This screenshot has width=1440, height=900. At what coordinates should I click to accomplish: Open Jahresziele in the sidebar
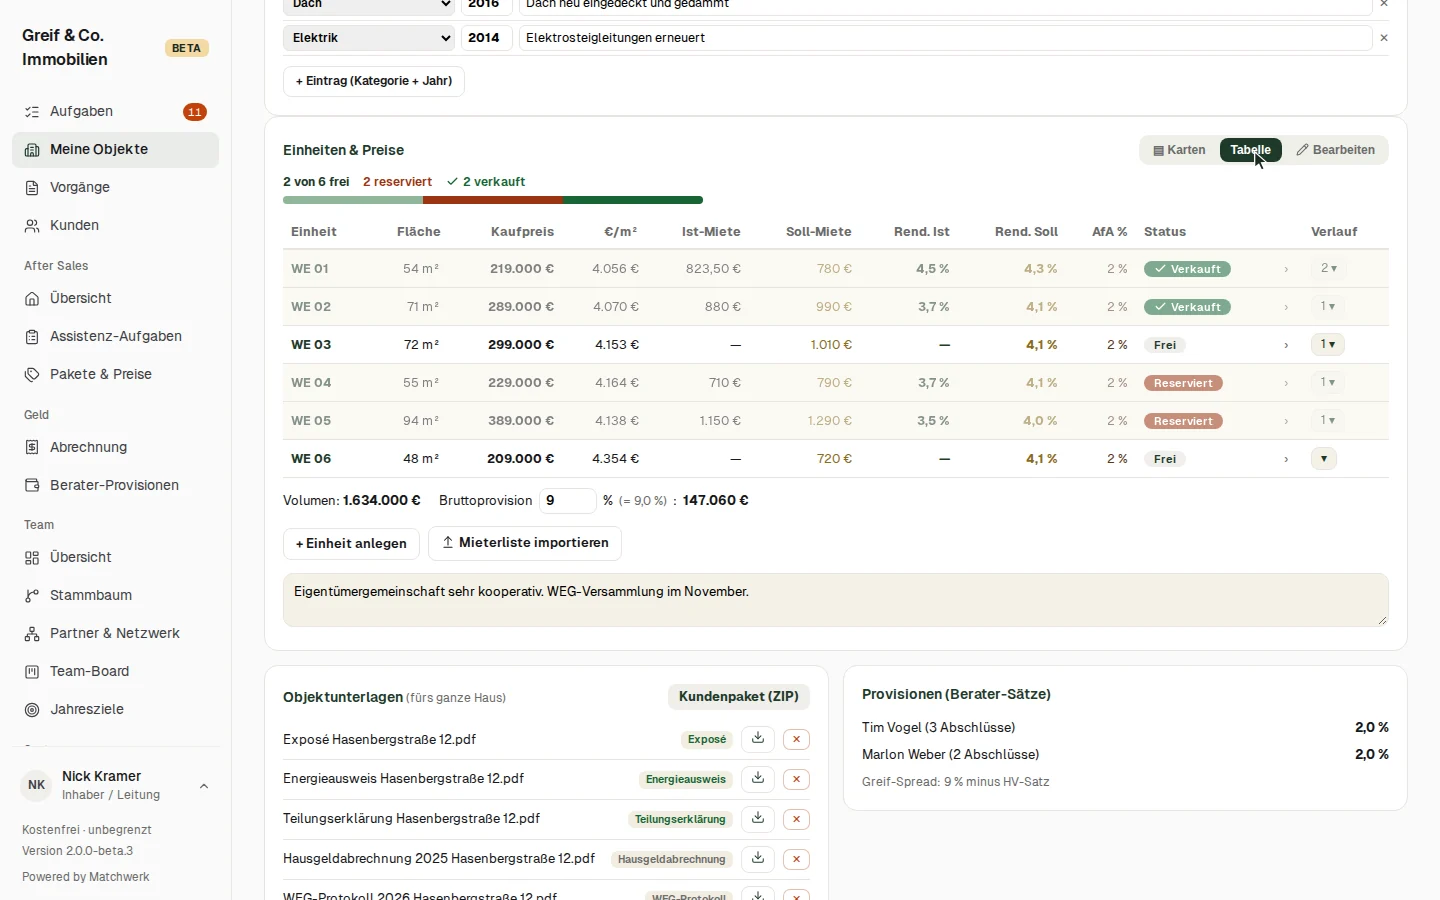pyautogui.click(x=115, y=710)
